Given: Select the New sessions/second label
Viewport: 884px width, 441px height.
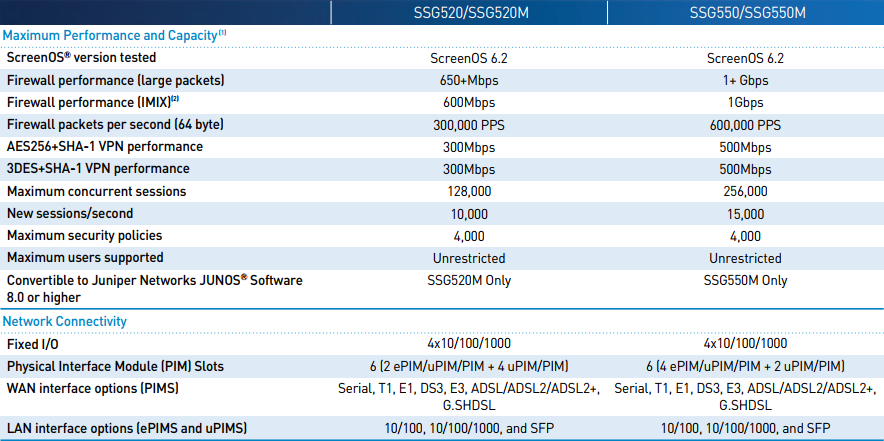Looking at the screenshot, I should (x=70, y=213).
